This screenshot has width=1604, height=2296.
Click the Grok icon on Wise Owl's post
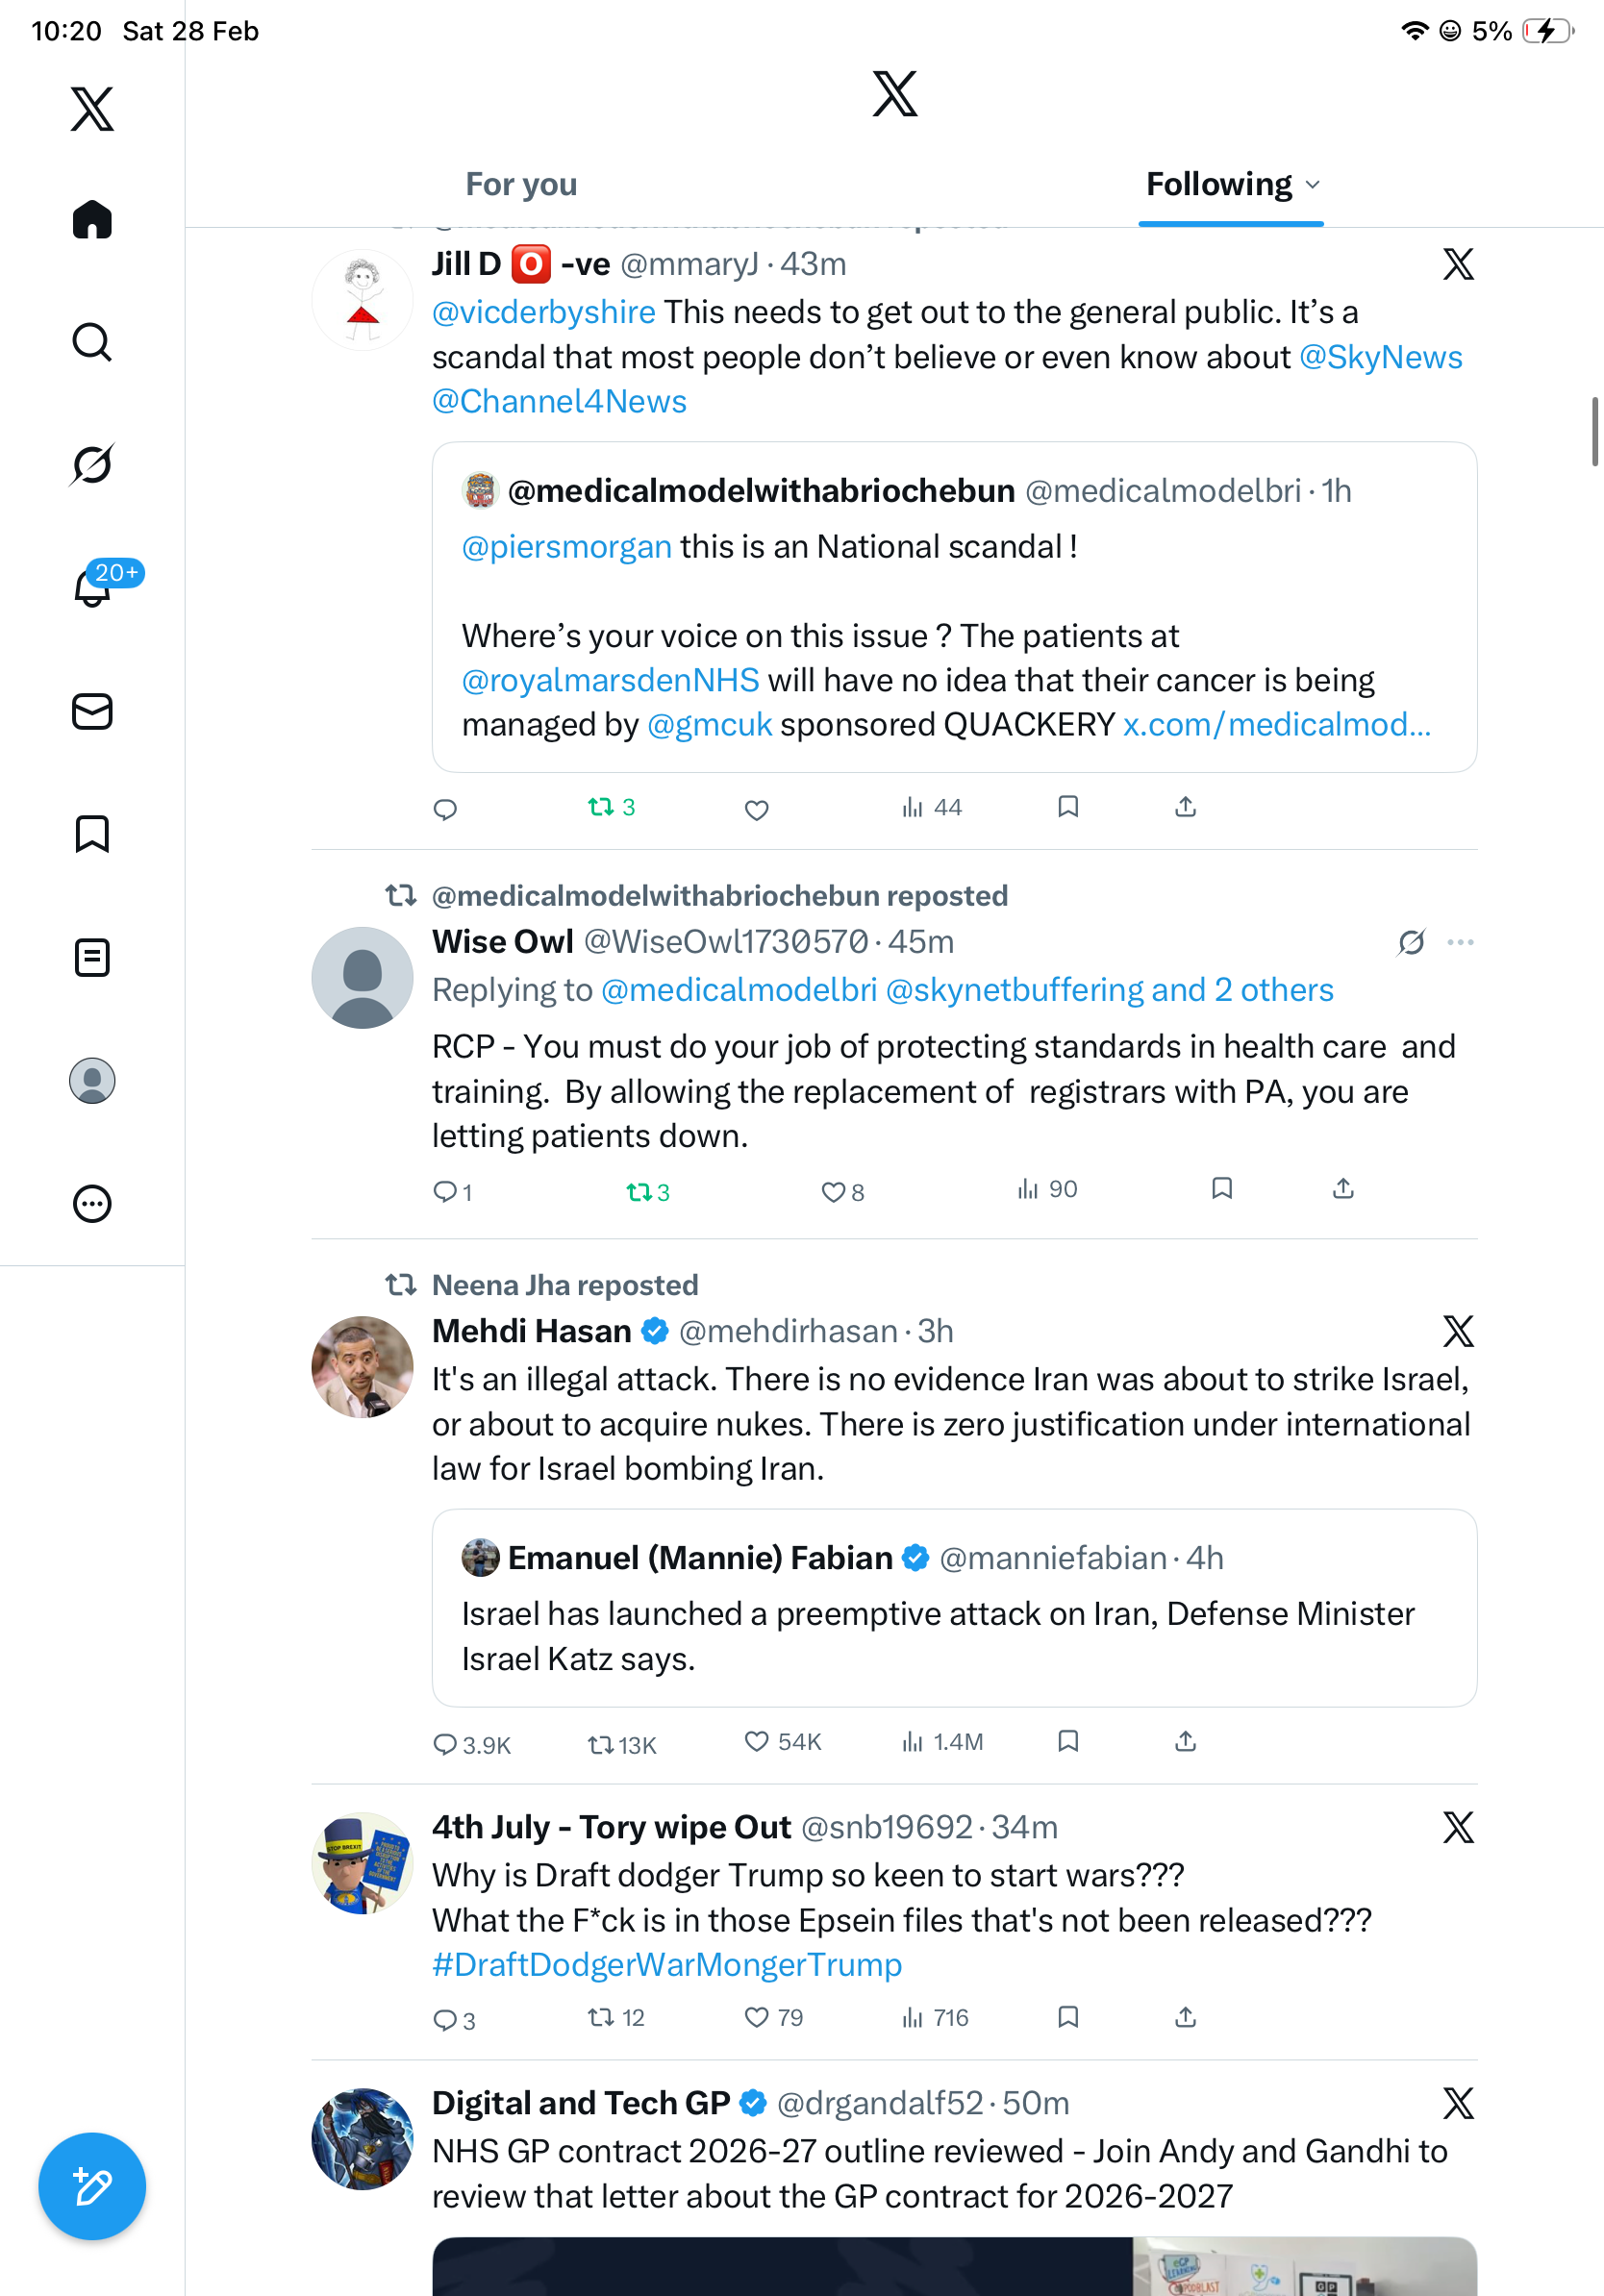tap(1411, 942)
